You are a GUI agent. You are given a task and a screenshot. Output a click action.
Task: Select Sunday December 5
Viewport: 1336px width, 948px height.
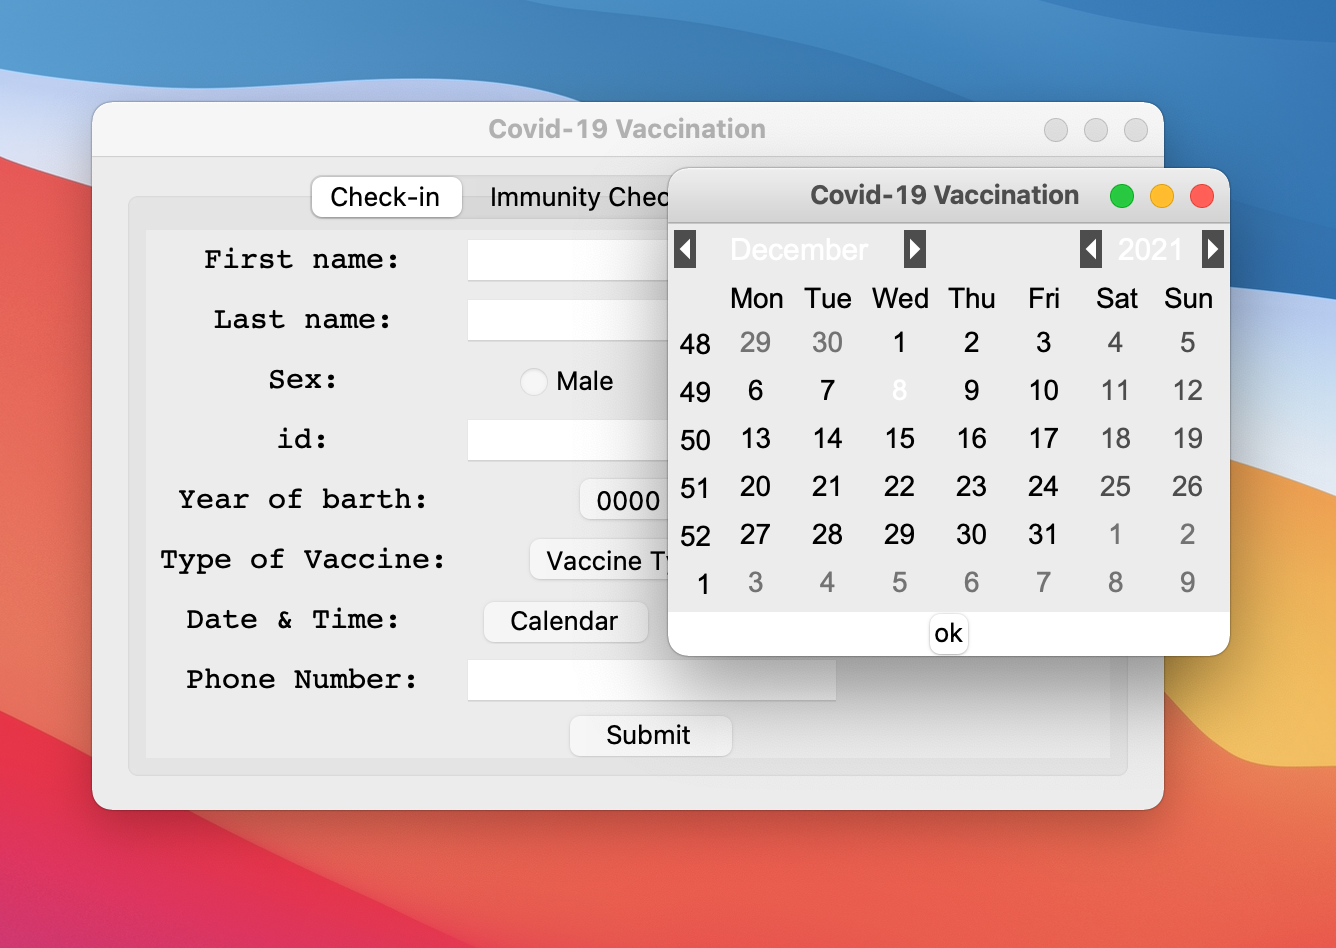[1188, 343]
